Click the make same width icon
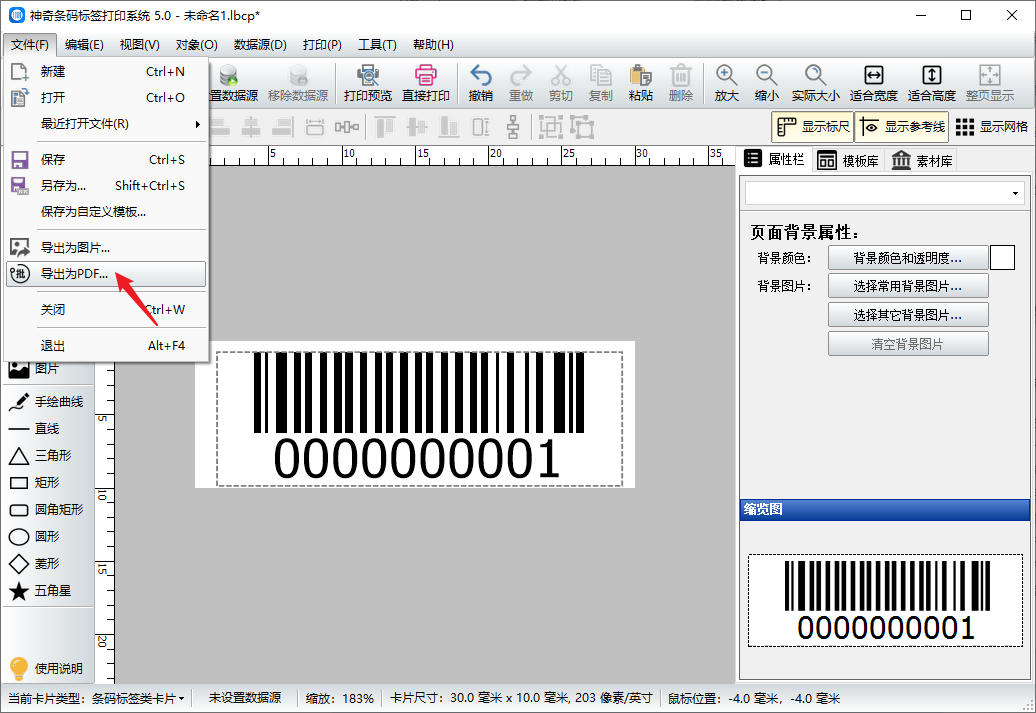 pos(315,127)
